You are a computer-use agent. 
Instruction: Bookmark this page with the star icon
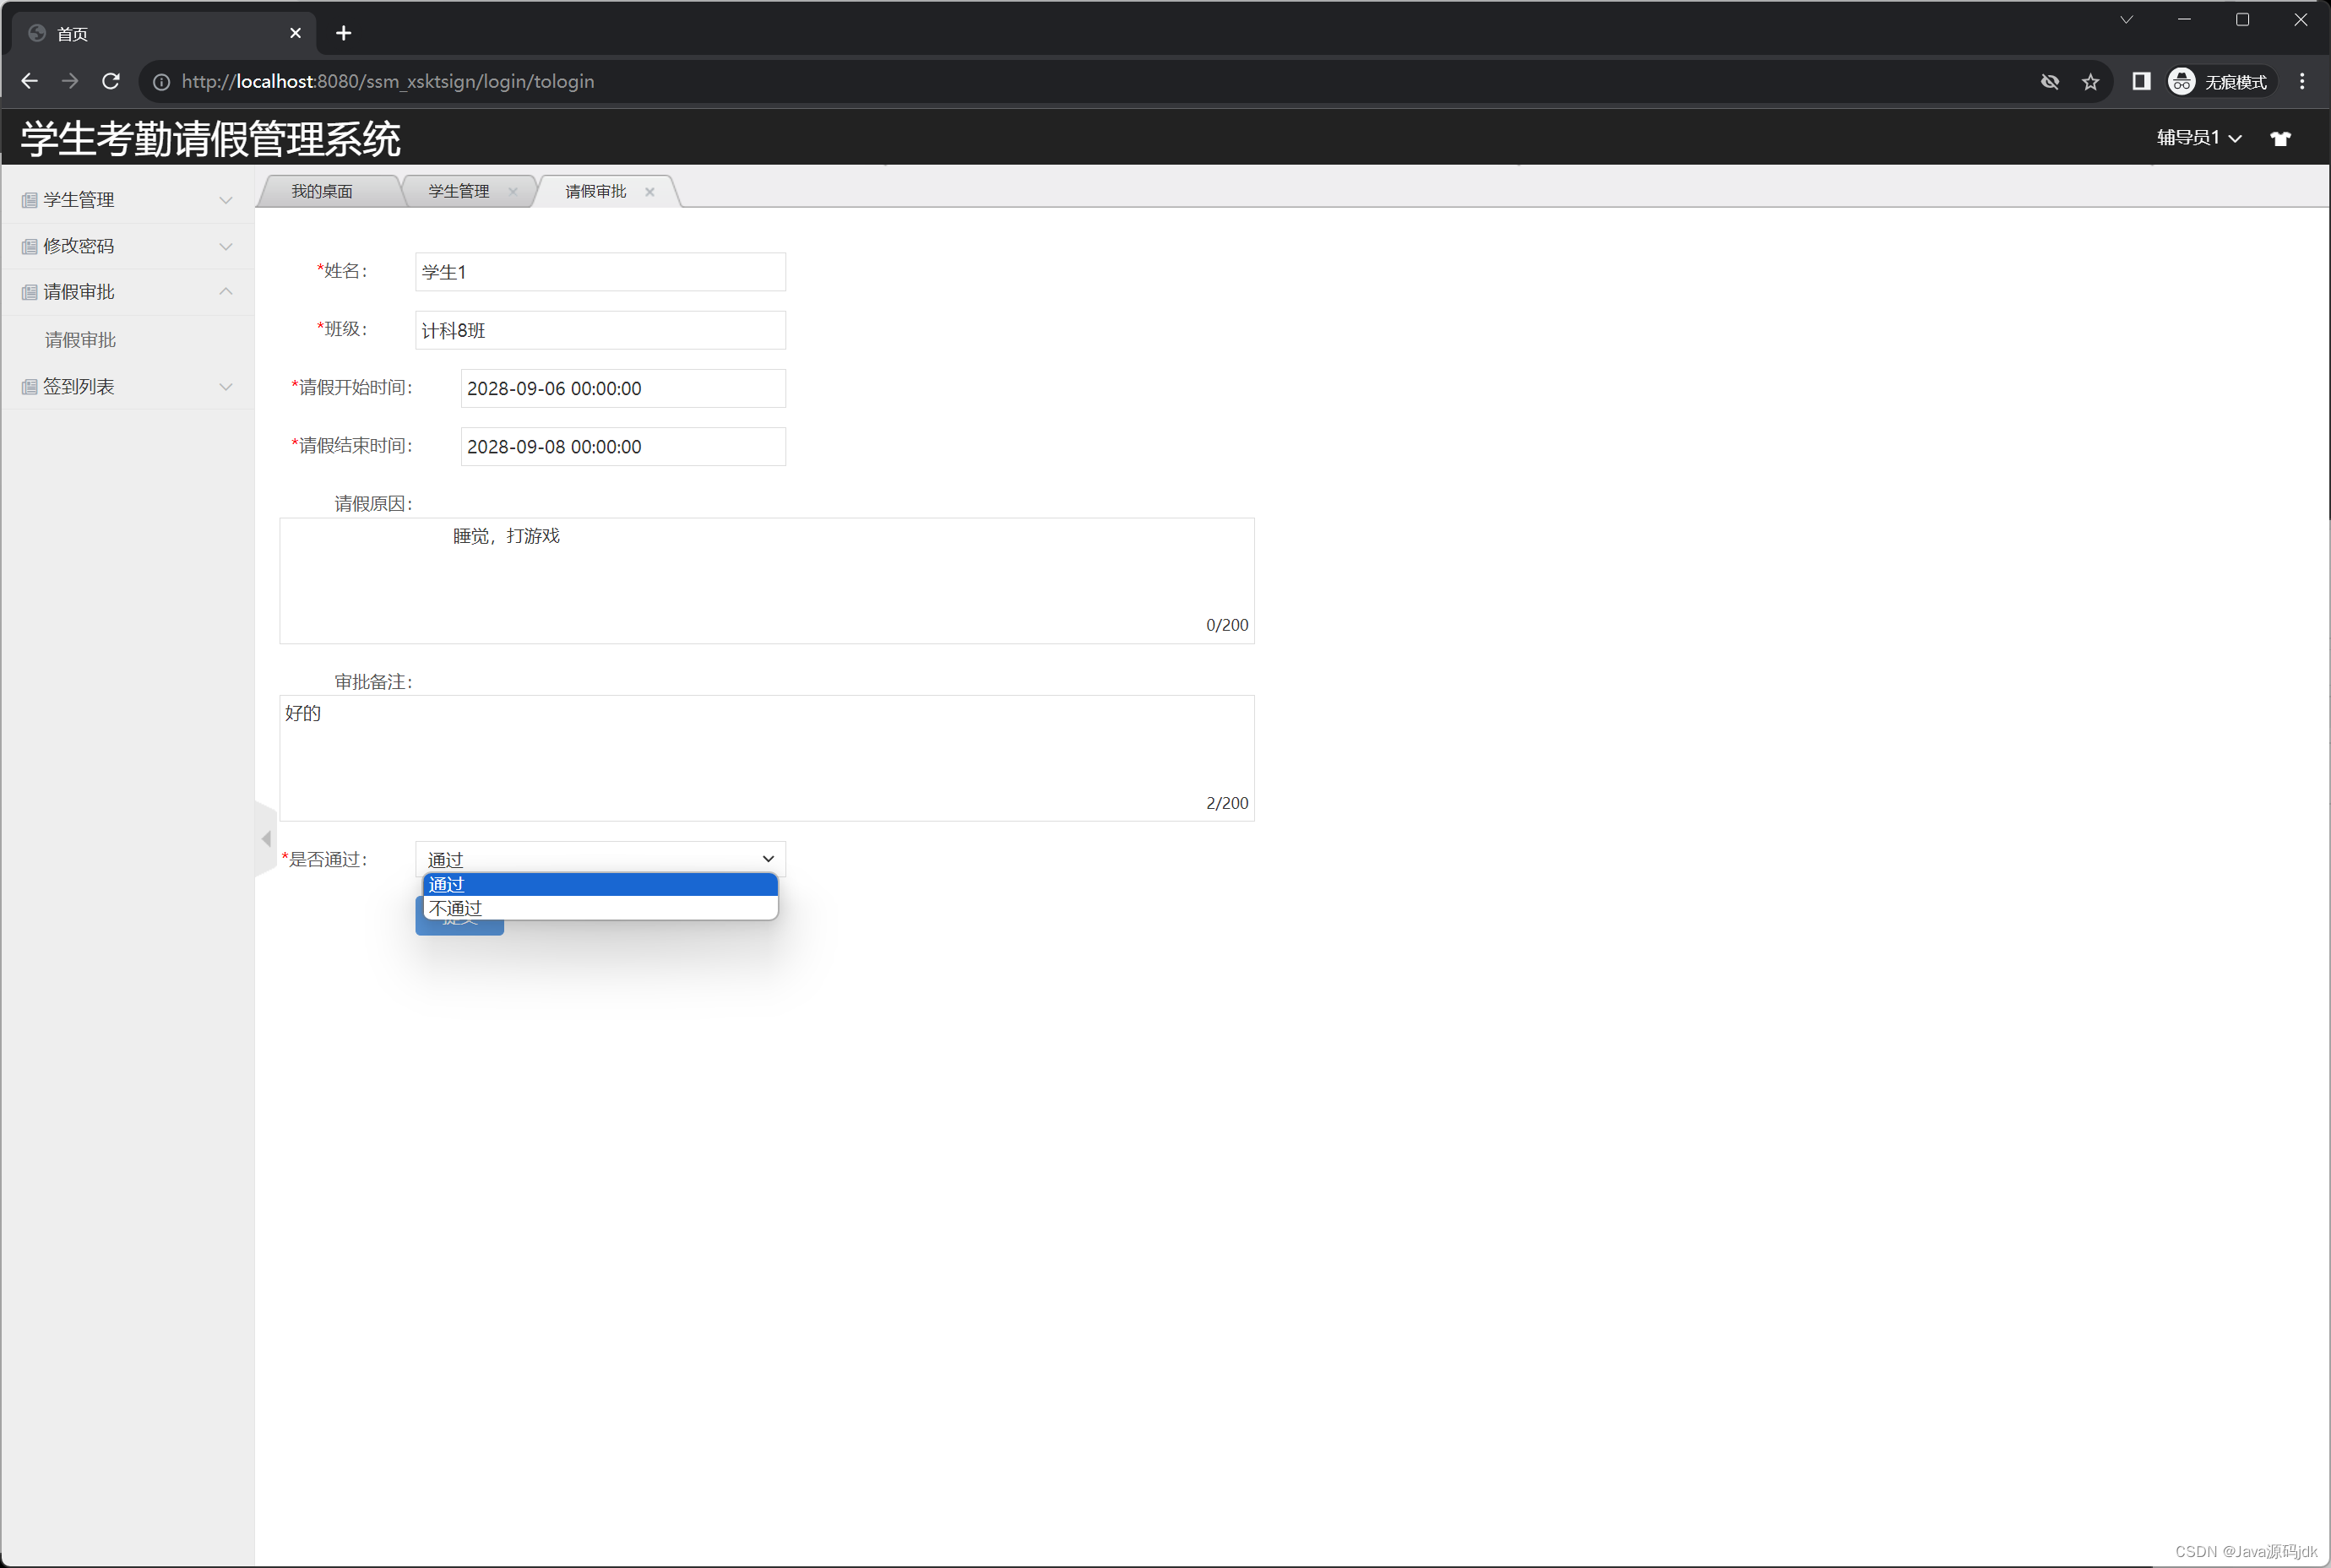pyautogui.click(x=2090, y=82)
